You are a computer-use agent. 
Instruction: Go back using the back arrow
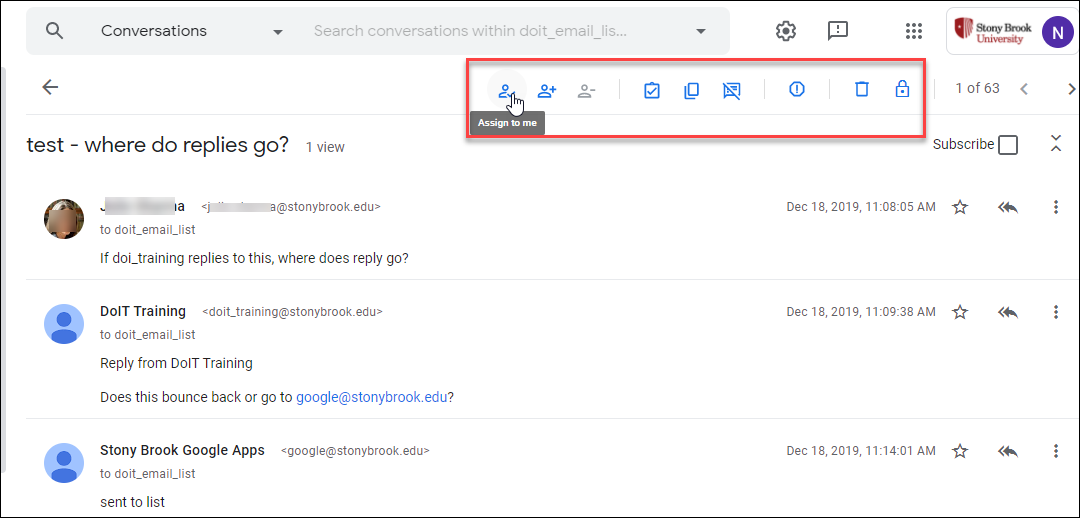(x=50, y=87)
